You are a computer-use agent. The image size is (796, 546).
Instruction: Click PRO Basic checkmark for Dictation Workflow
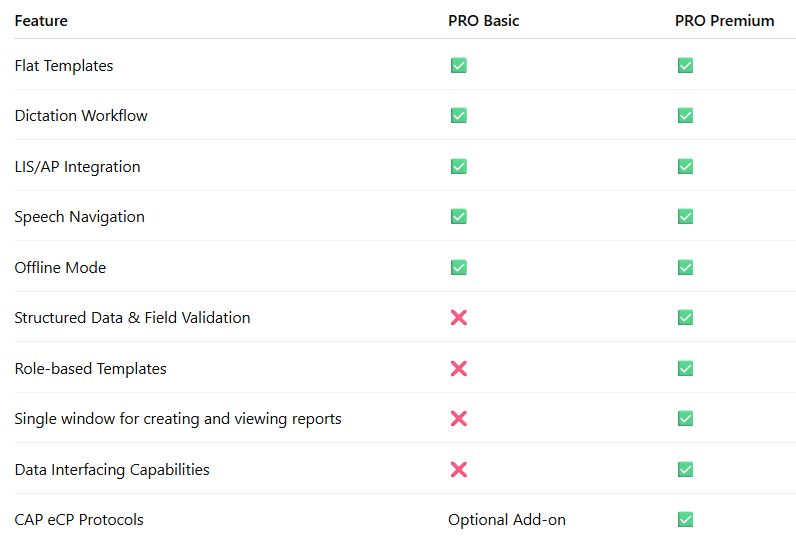click(x=458, y=116)
